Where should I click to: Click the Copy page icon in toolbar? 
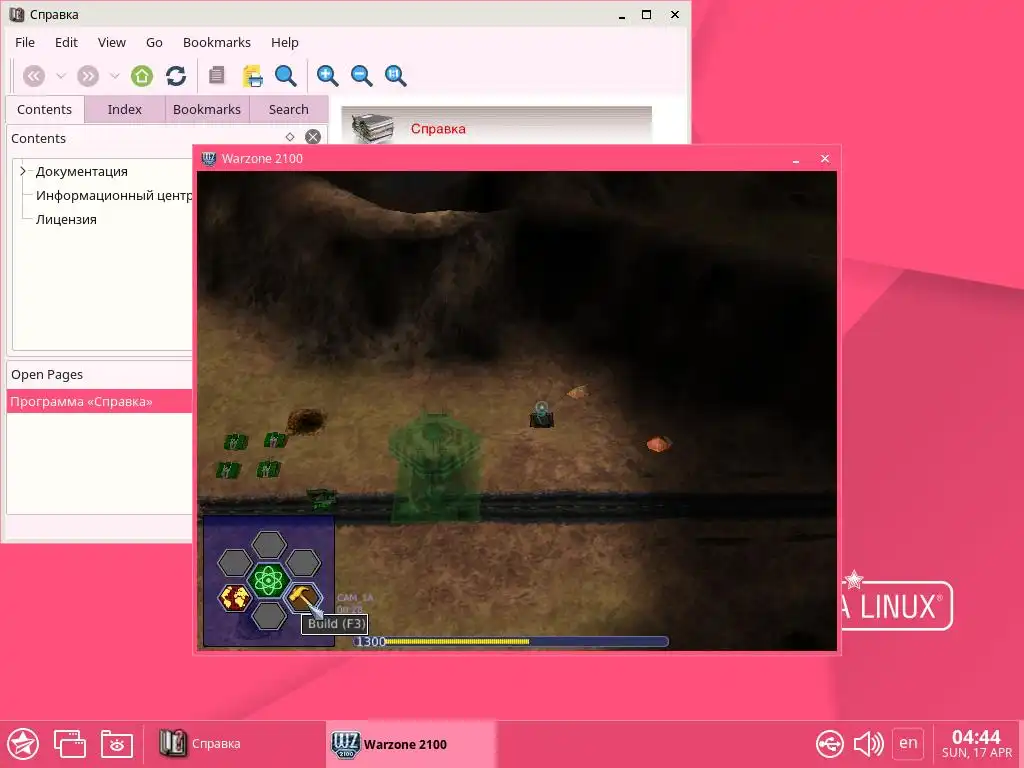[x=217, y=76]
